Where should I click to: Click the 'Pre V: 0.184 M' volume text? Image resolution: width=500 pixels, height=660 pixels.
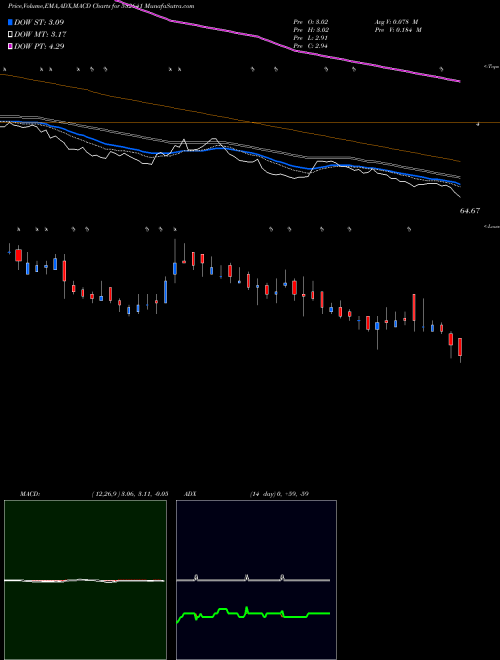(x=398, y=30)
